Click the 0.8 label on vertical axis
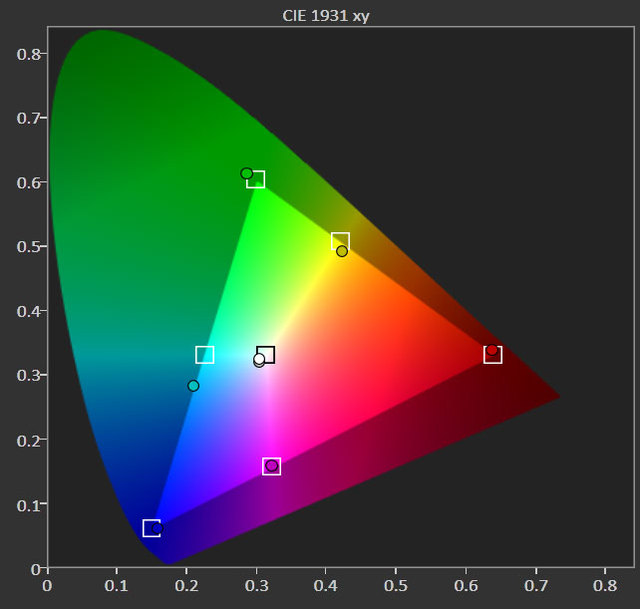 (x=28, y=54)
